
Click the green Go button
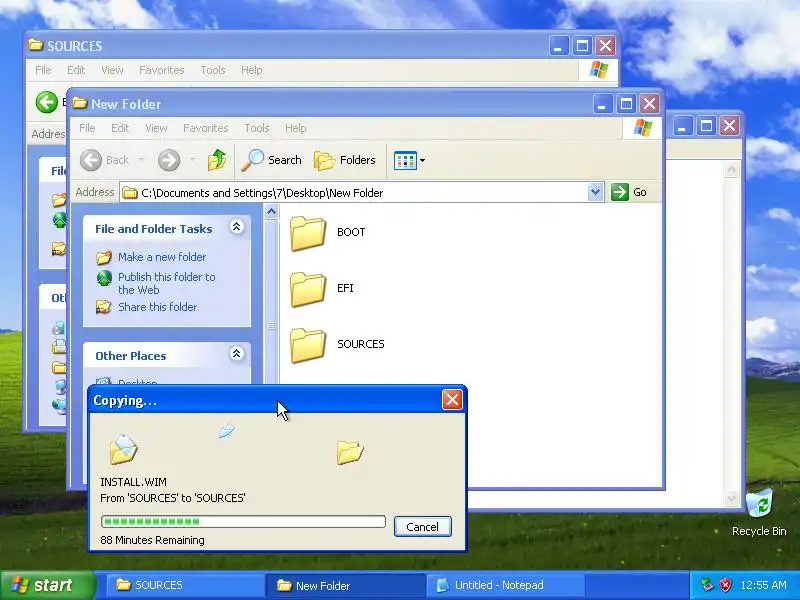(x=629, y=192)
